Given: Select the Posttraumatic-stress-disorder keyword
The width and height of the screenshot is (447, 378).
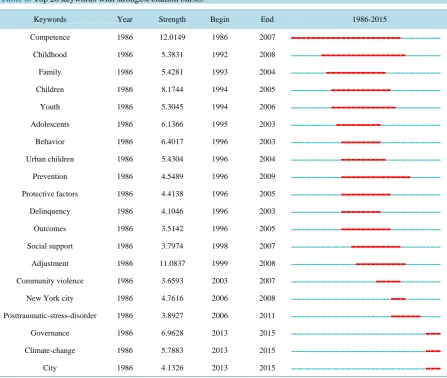Looking at the screenshot, I should tap(50, 316).
